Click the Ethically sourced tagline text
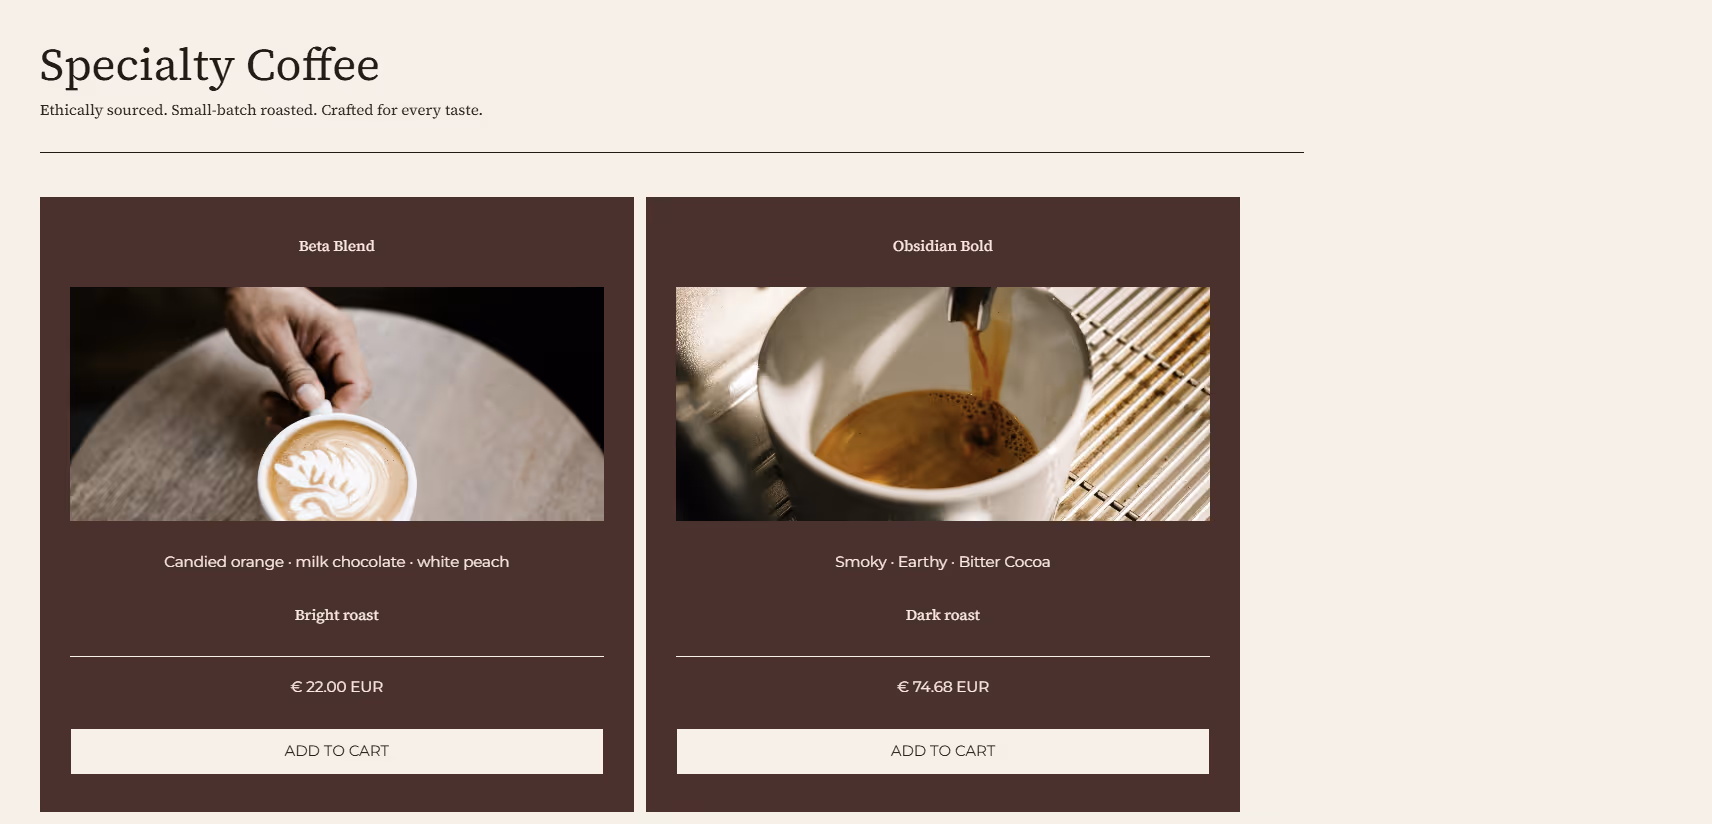 click(261, 110)
